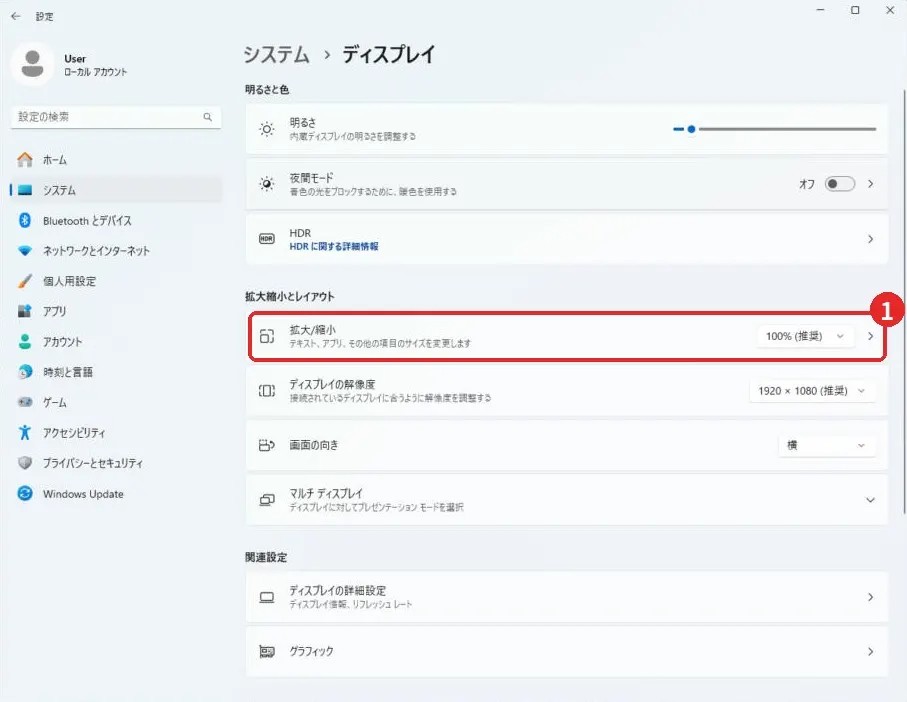Click the アカウント person icon
This screenshot has height=702, width=907.
pyautogui.click(x=25, y=342)
